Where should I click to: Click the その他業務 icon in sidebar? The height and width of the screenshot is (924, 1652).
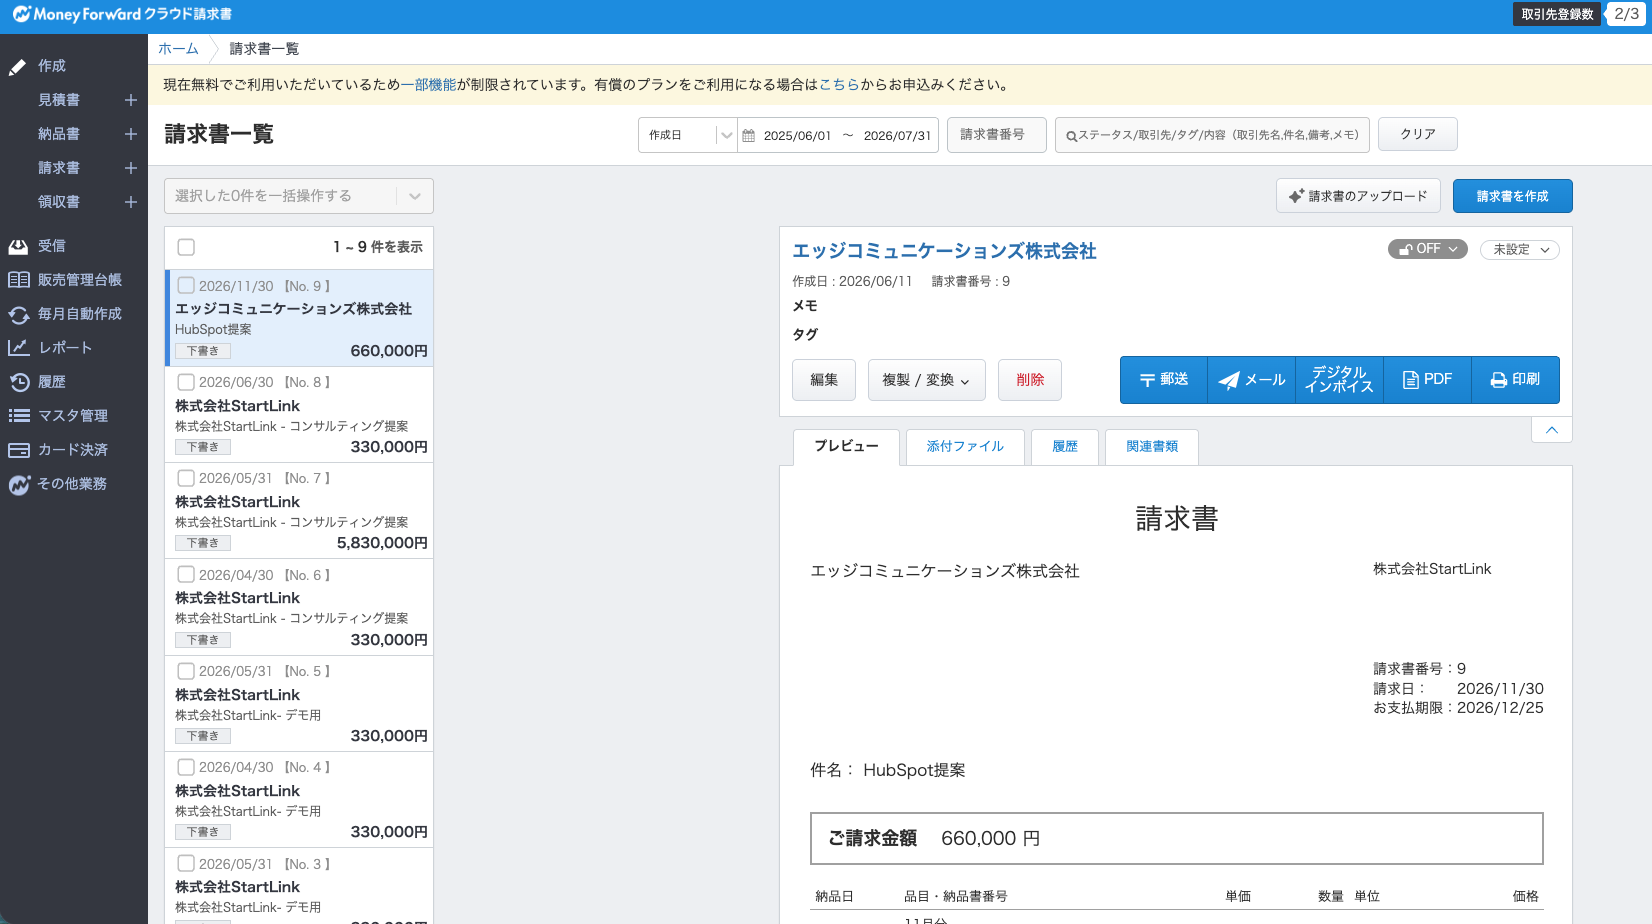tap(18, 485)
